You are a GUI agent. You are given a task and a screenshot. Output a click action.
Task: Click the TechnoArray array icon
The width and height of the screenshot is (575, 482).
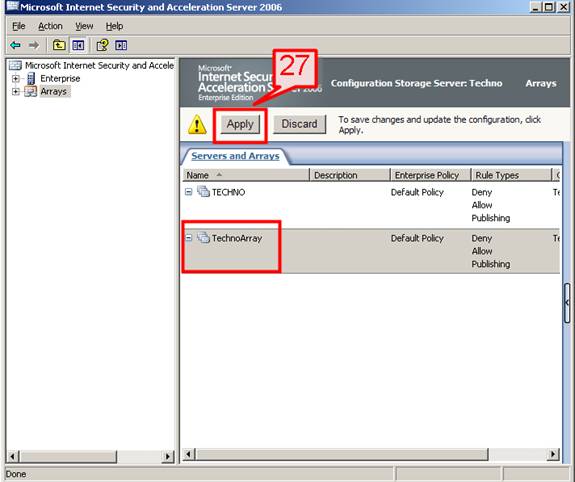[203, 238]
